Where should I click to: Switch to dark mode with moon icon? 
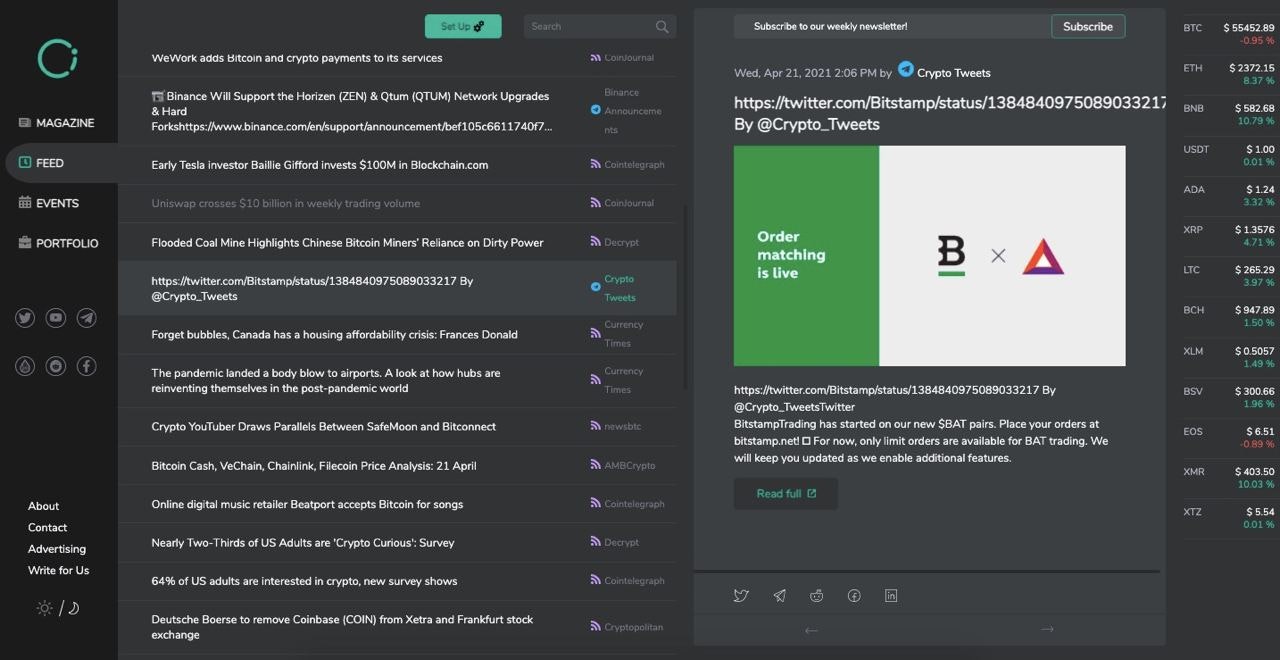click(73, 608)
